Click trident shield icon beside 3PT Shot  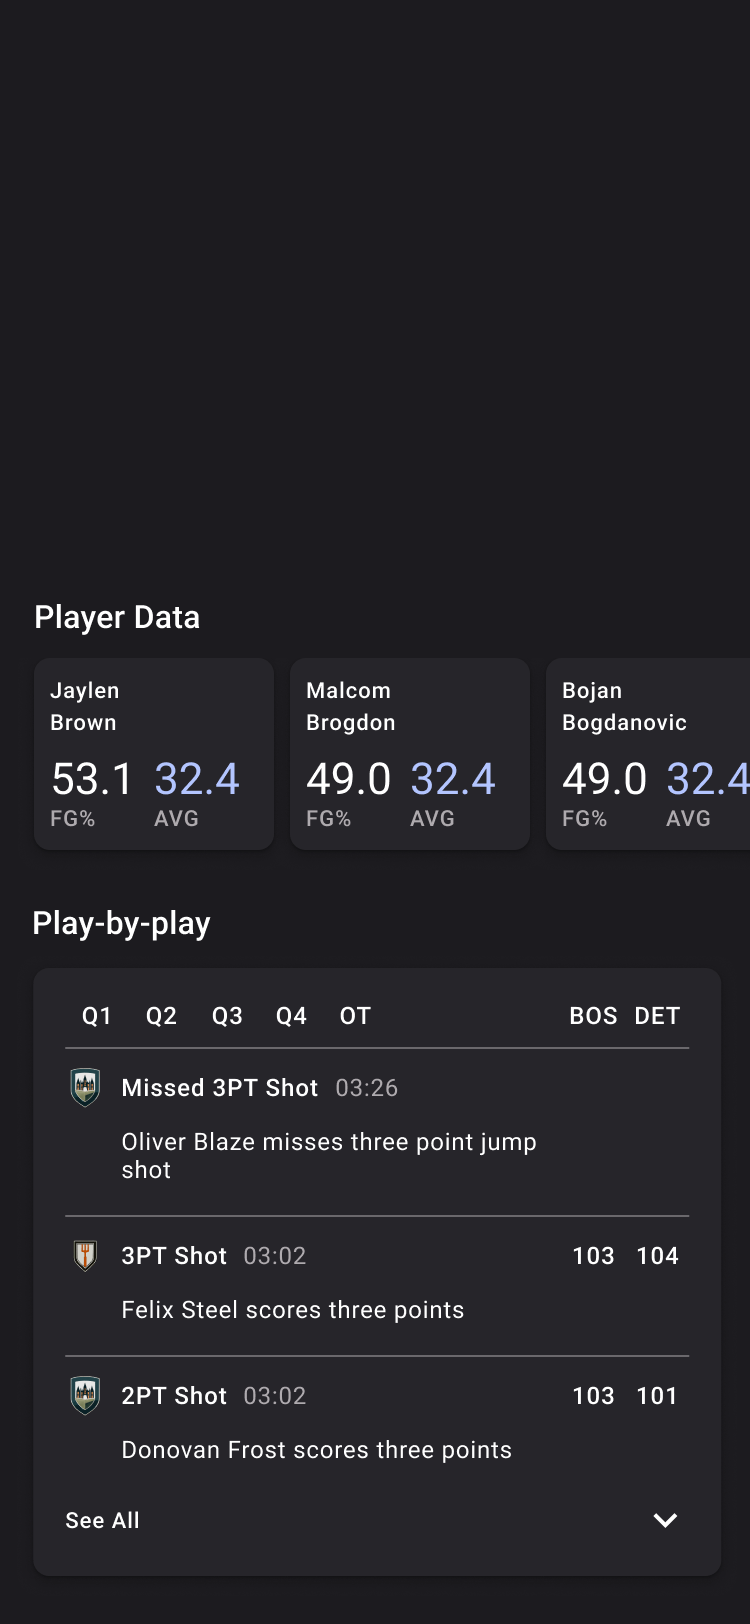click(x=85, y=1255)
